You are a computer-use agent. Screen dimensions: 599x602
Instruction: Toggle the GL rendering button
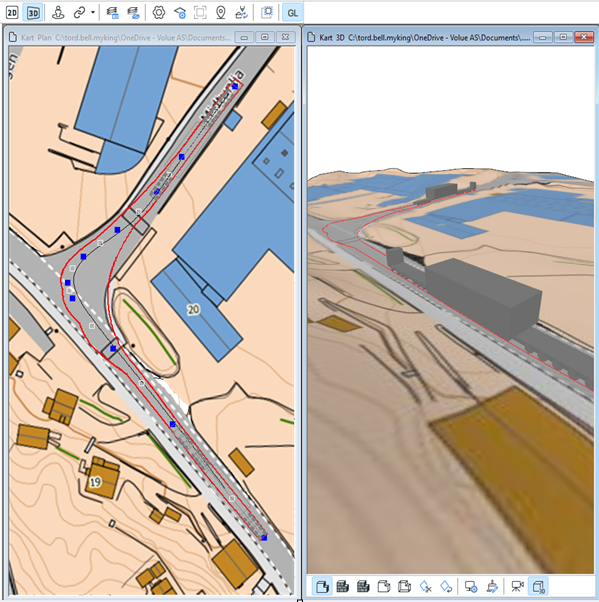[x=292, y=13]
